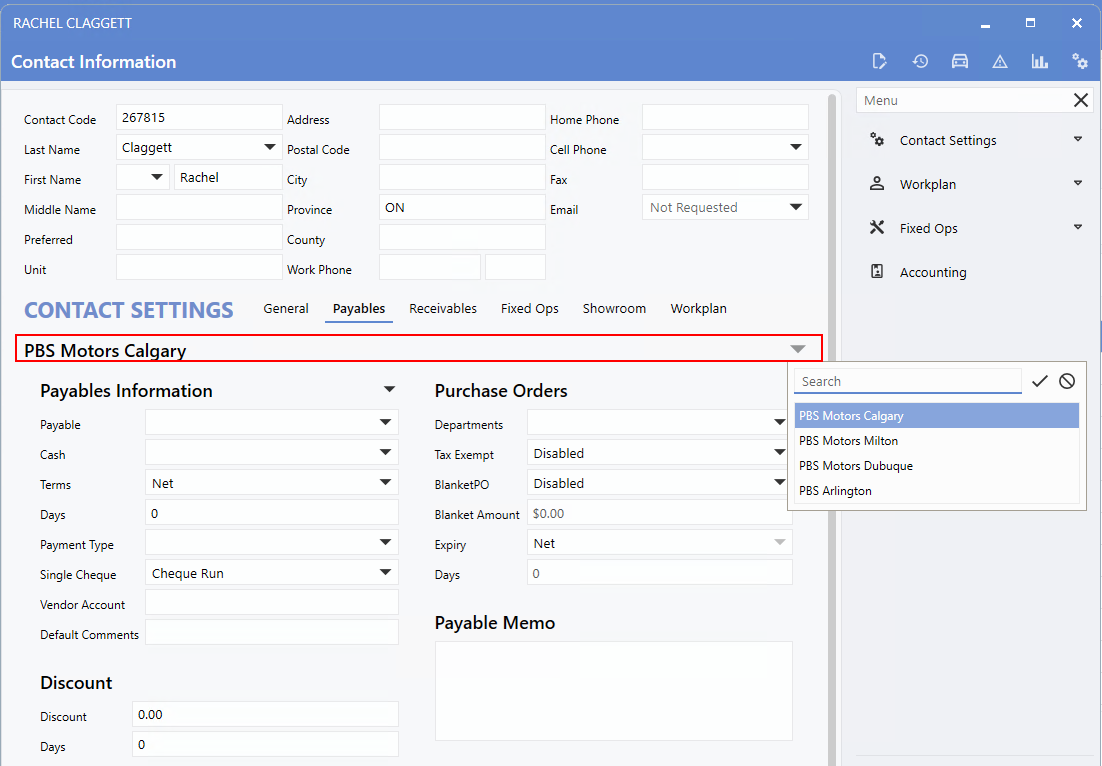
Task: Open the Accounting menu item
Action: coord(933,272)
